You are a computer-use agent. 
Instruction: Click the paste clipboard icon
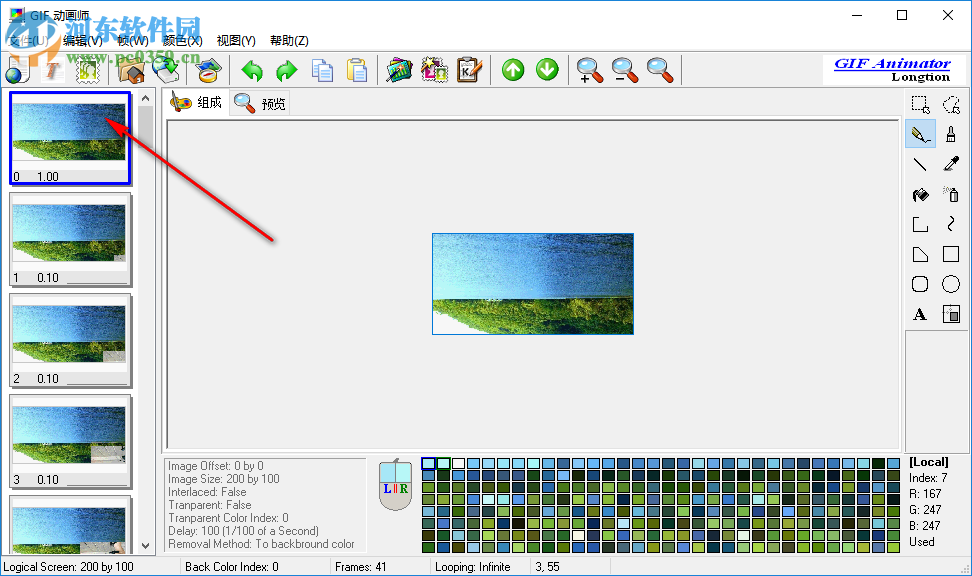click(x=356, y=70)
